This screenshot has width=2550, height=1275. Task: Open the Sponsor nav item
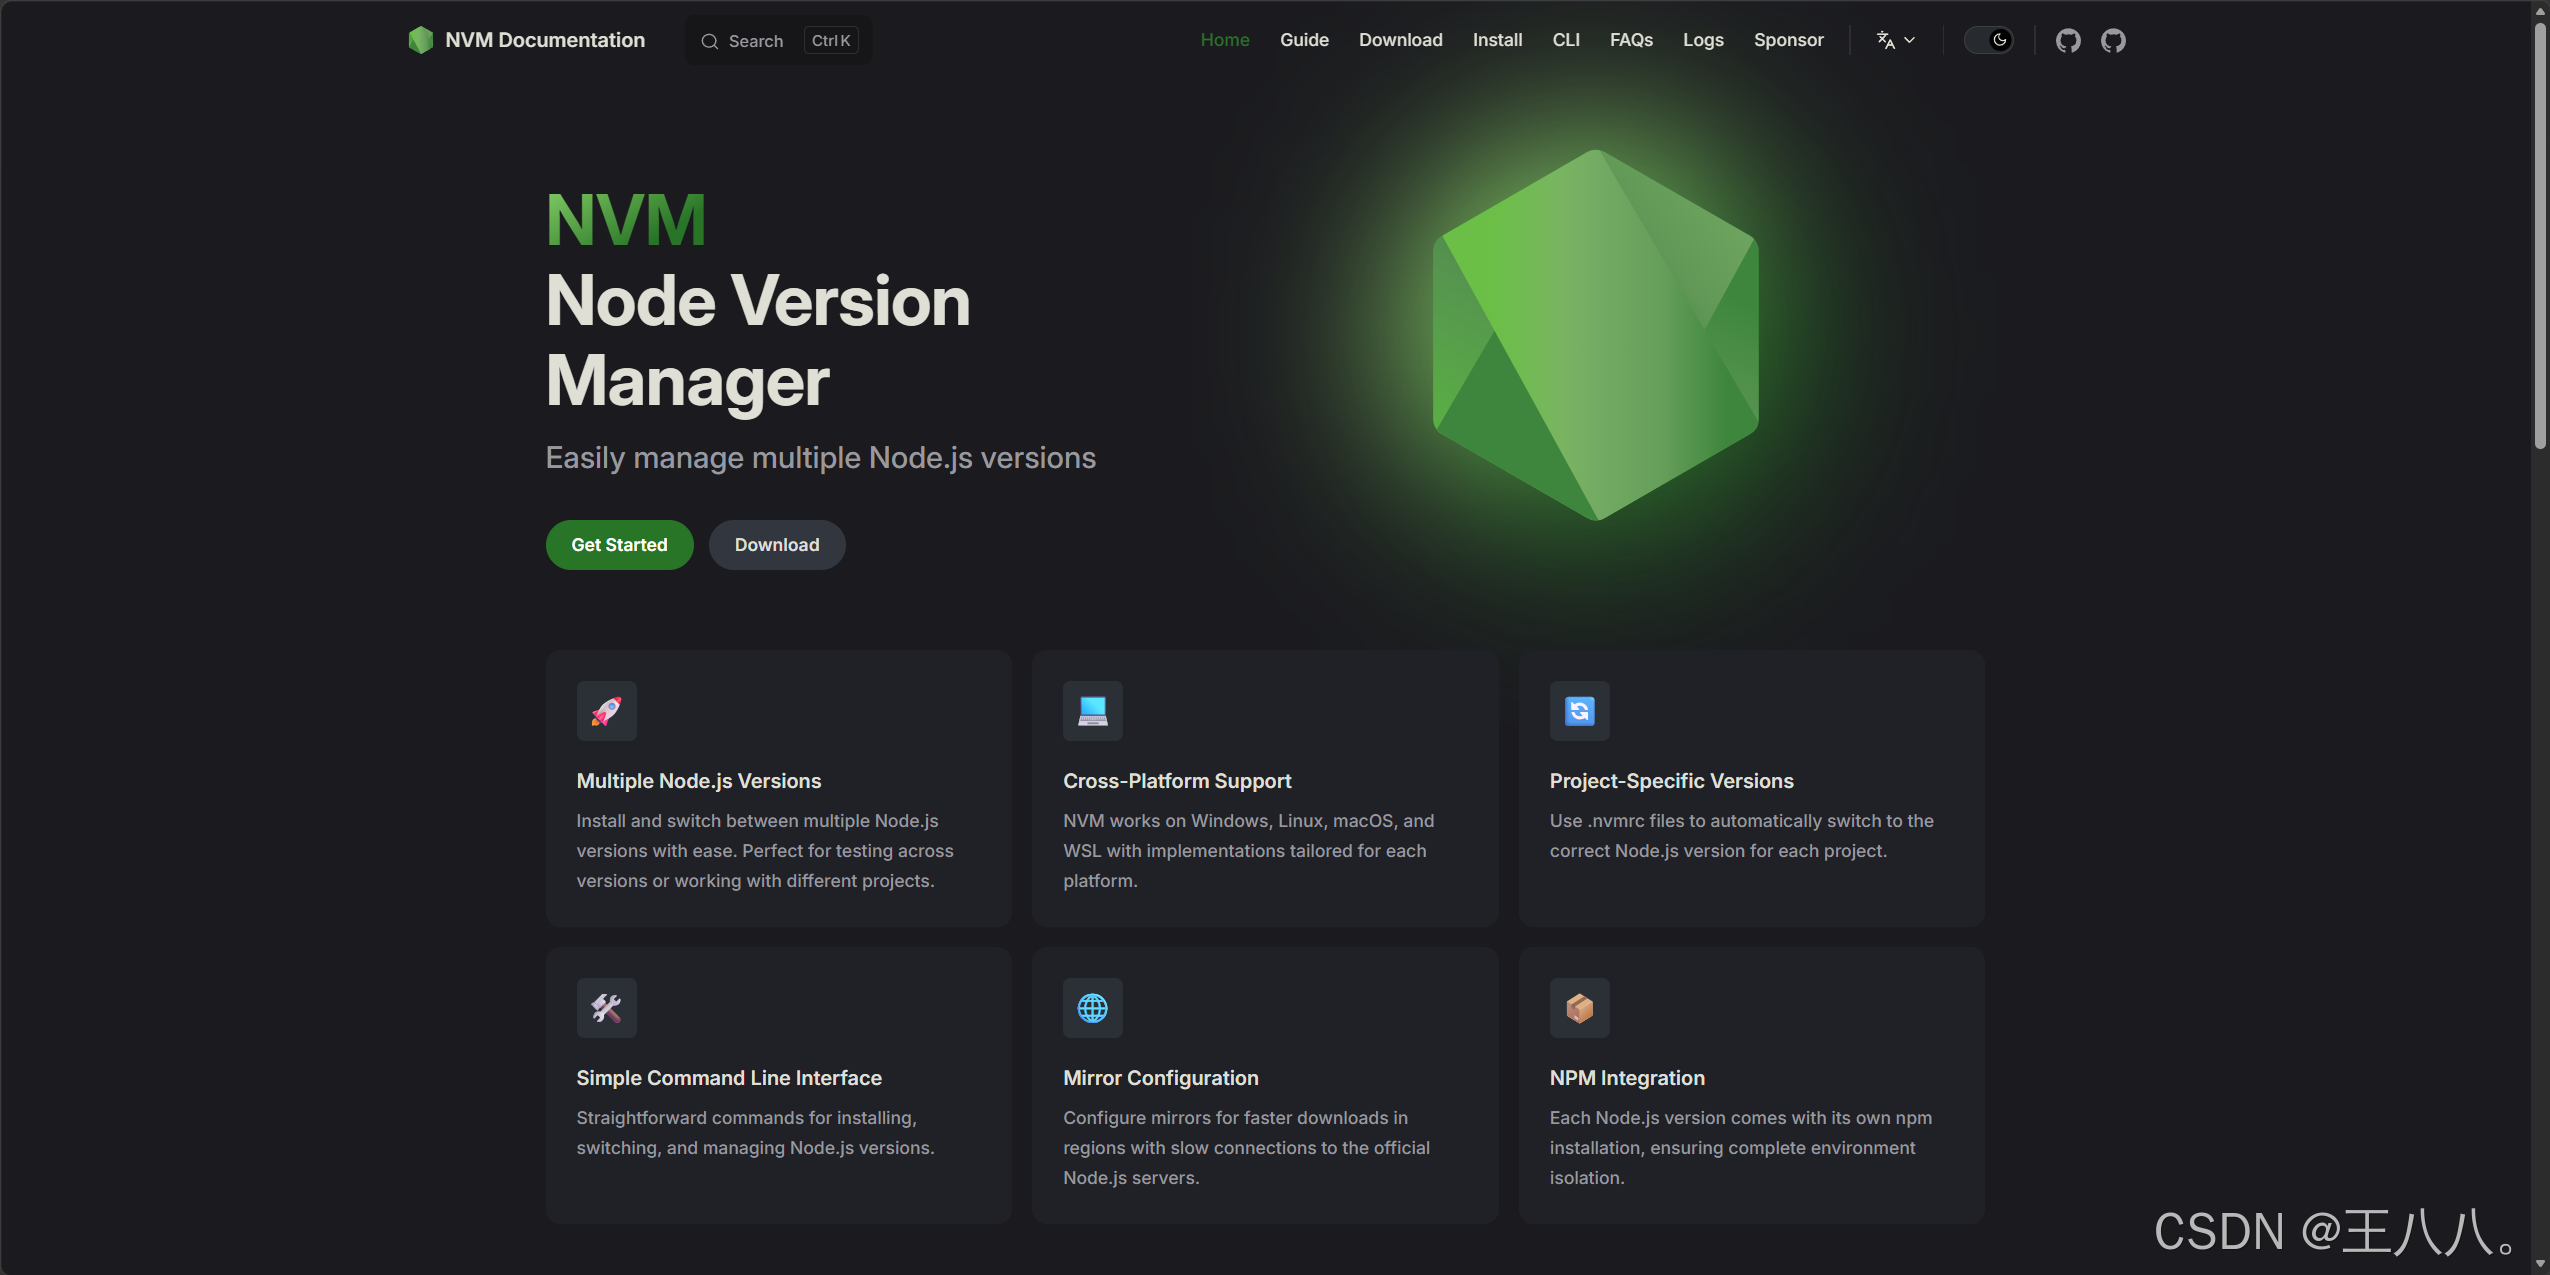[x=1788, y=40]
